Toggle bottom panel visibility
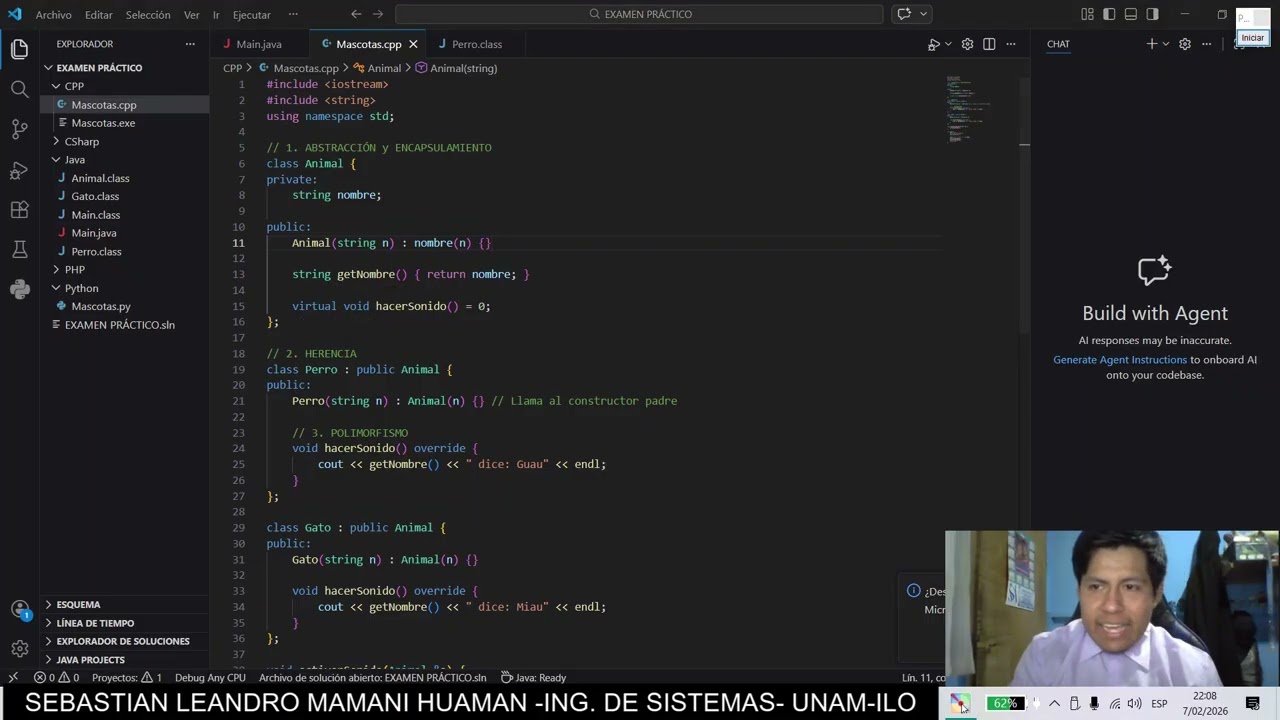This screenshot has width=1280, height=720. coord(1131,14)
